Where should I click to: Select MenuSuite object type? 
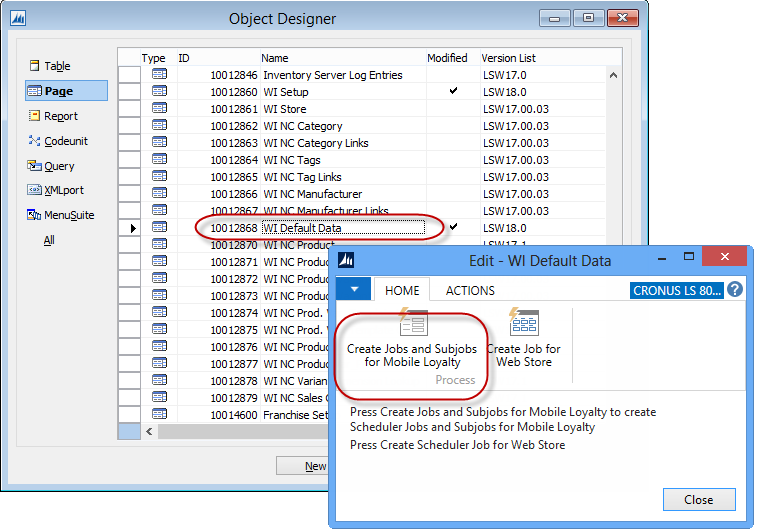pyautogui.click(x=69, y=215)
